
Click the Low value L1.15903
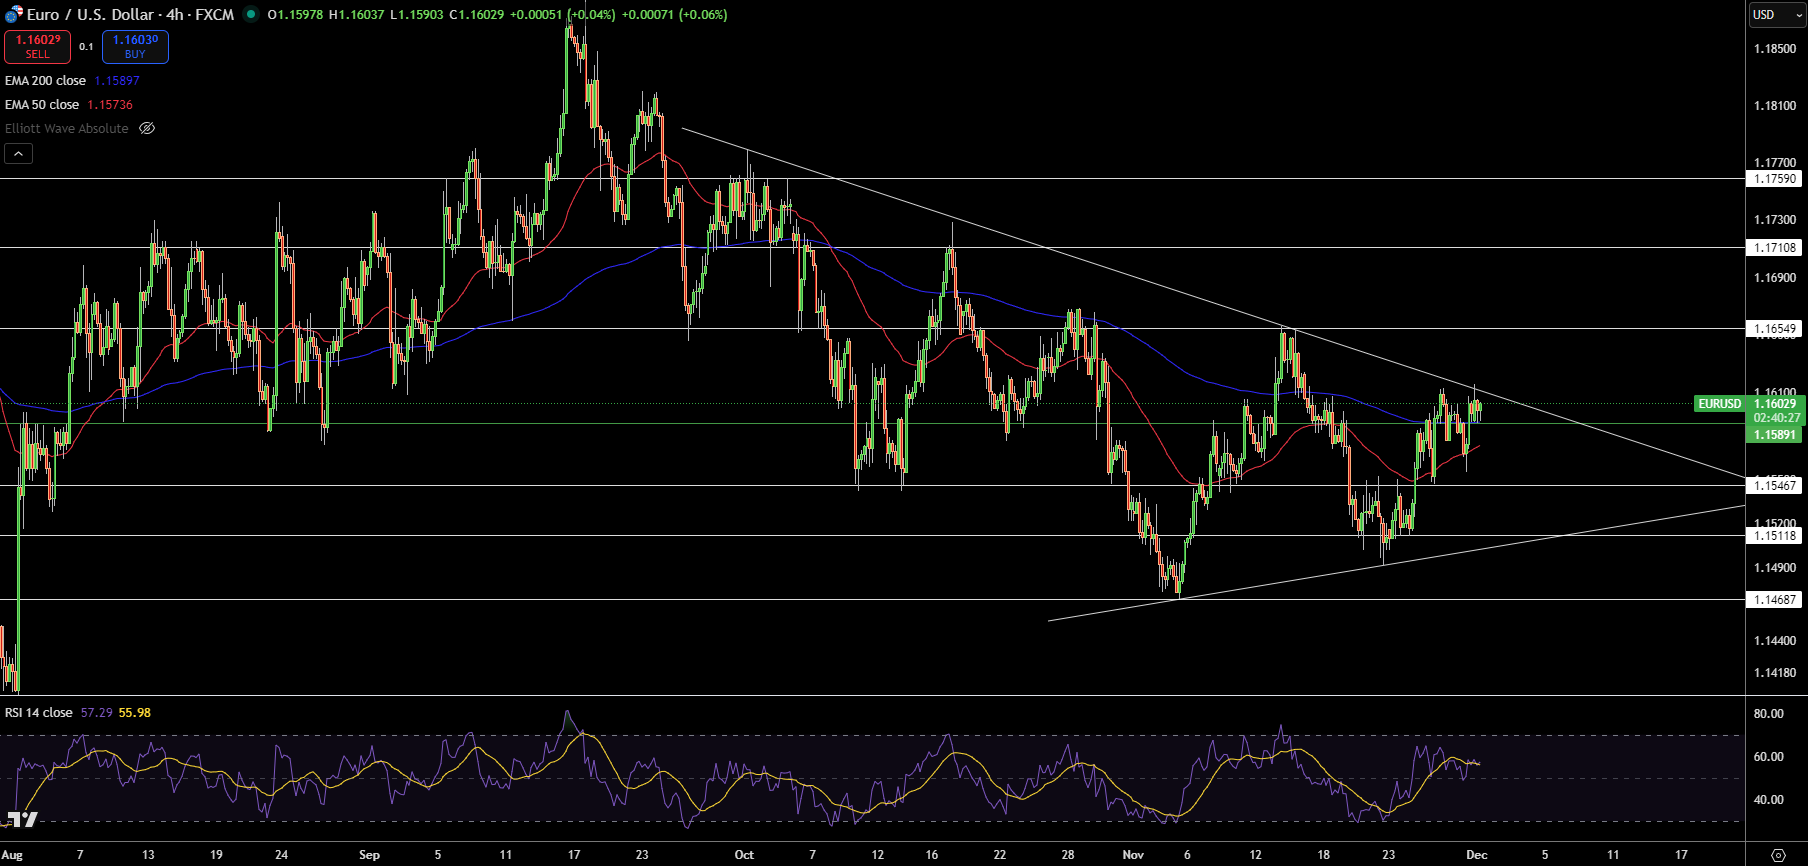[x=416, y=14]
